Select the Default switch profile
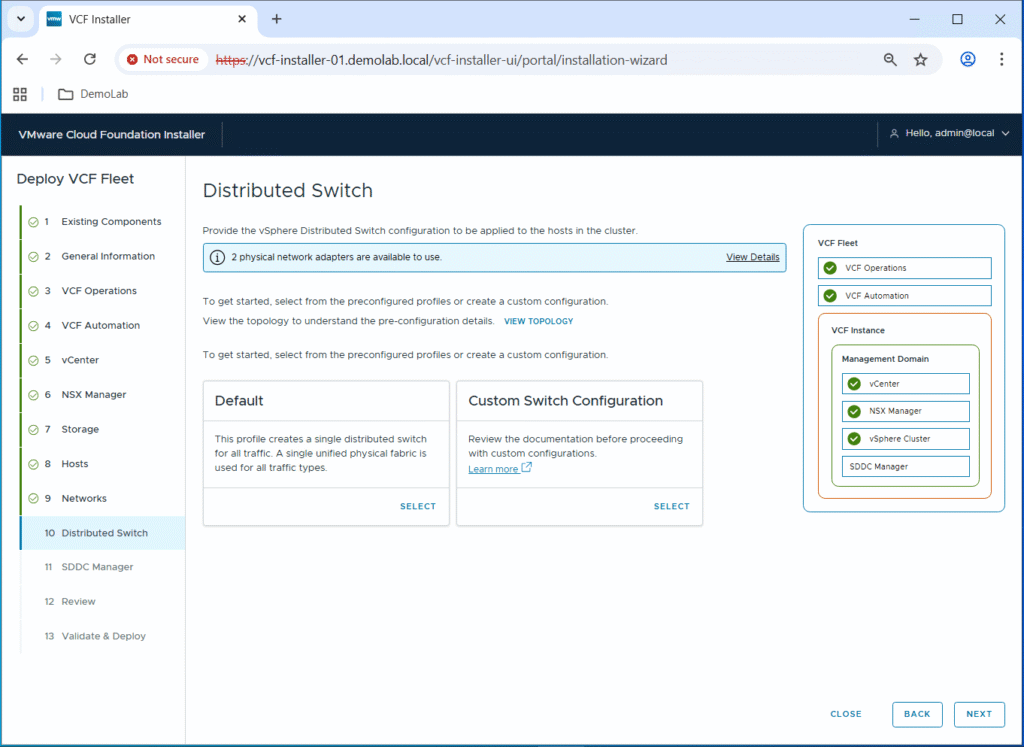 (417, 506)
